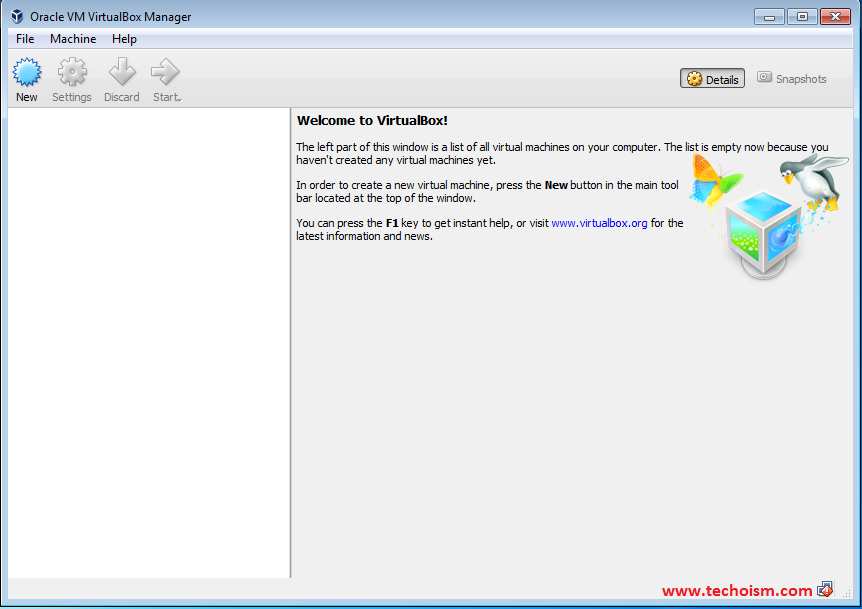Click the New virtual machine icon
This screenshot has width=862, height=609.
pos(27,72)
